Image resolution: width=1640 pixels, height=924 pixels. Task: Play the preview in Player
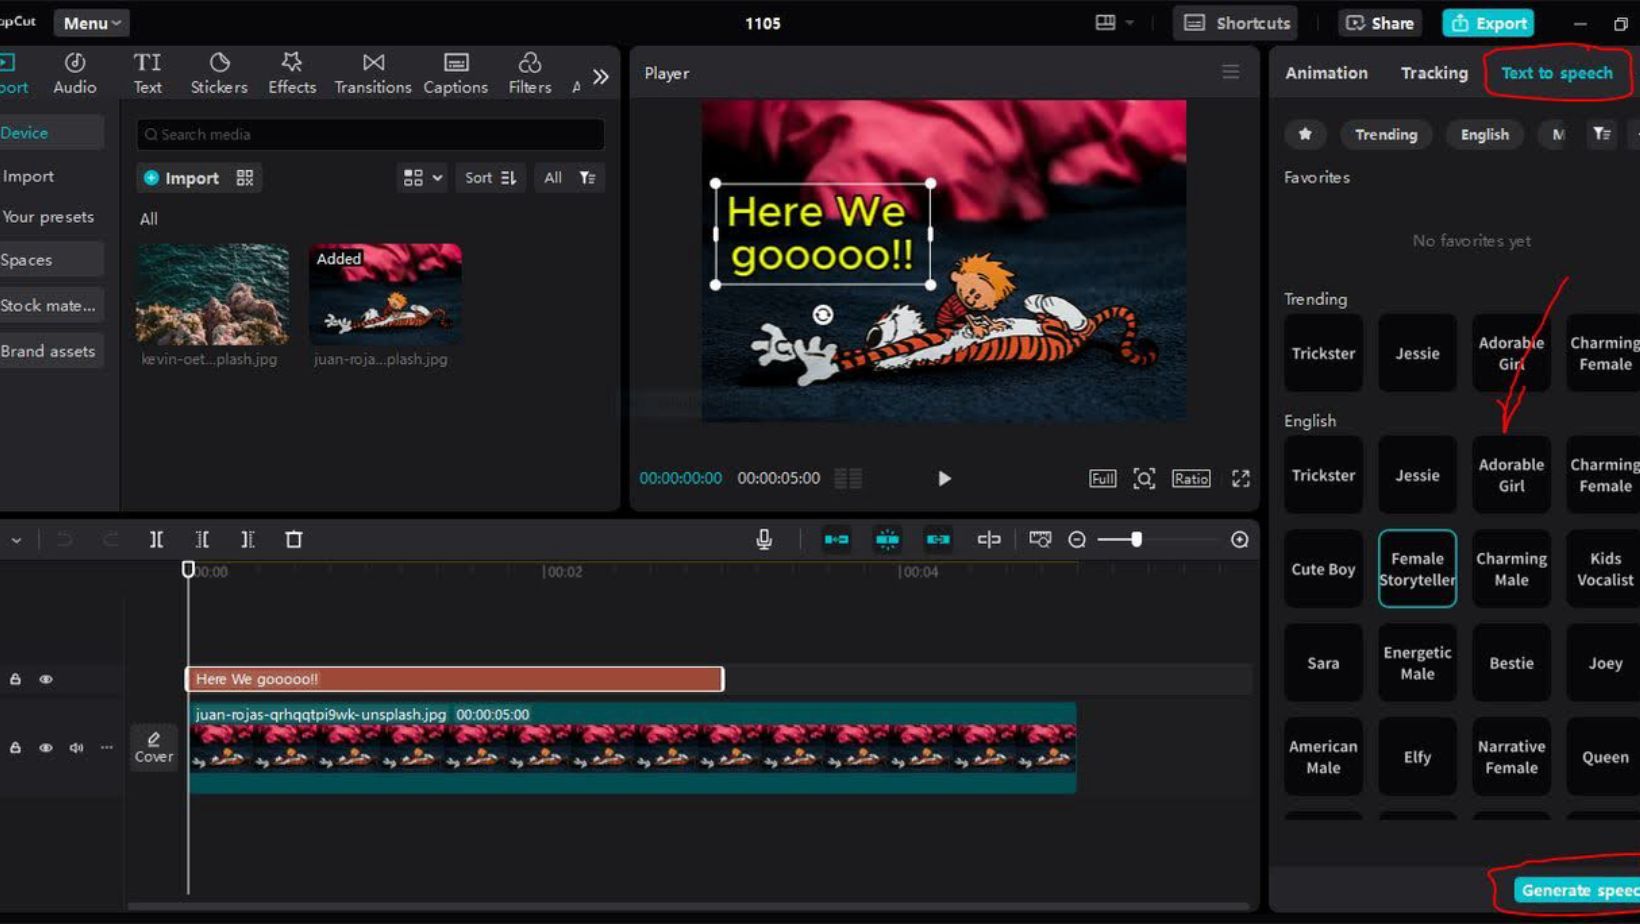[x=943, y=478]
